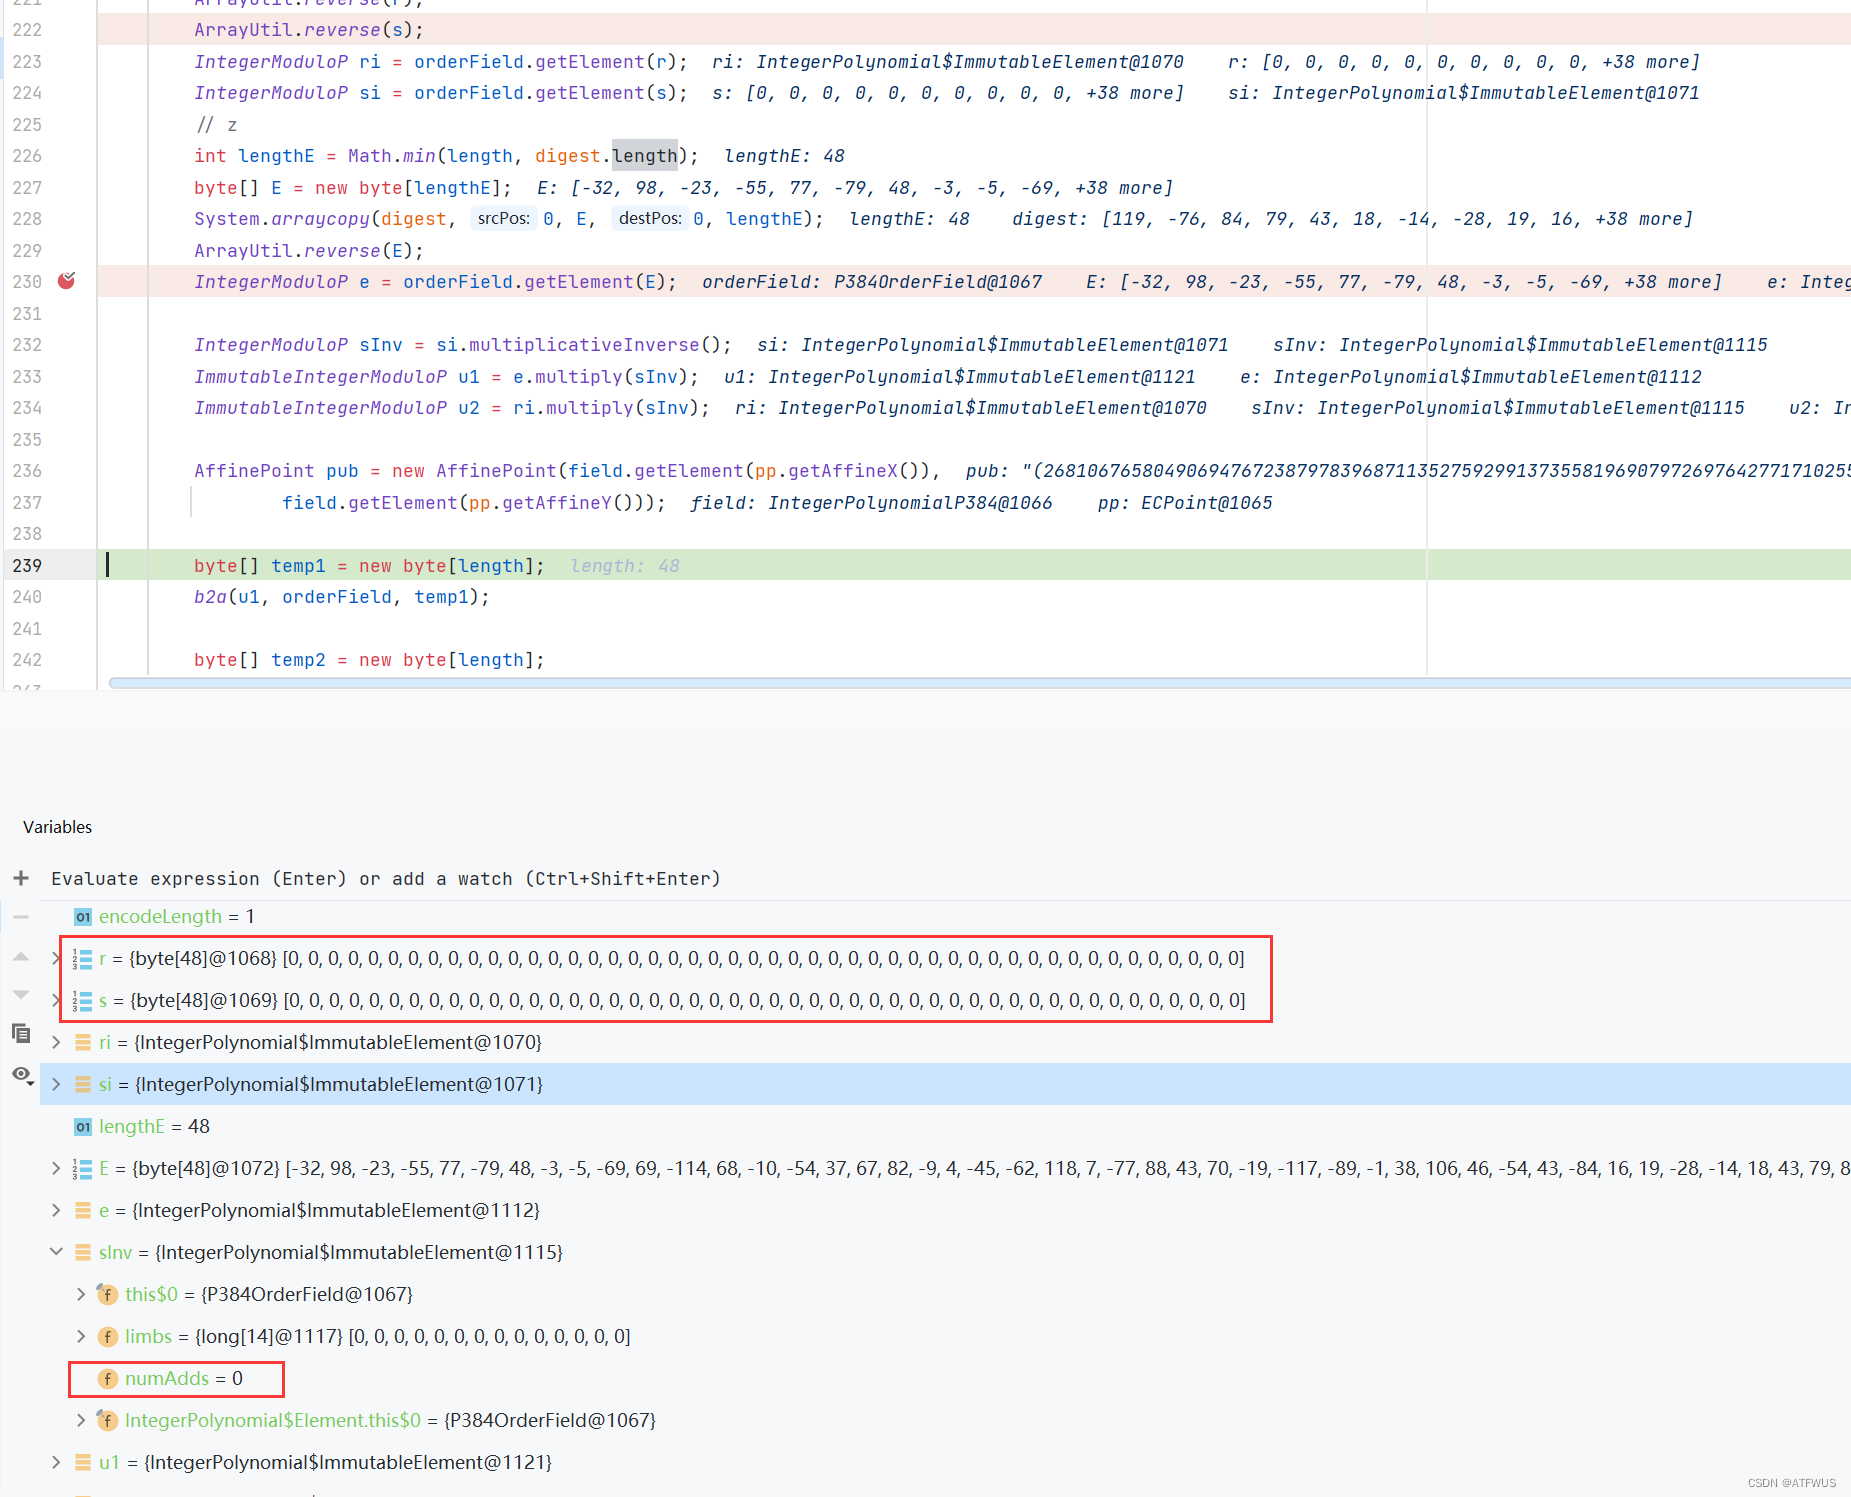The width and height of the screenshot is (1851, 1497).
Task: Collapse the sInv variable node
Action: [x=56, y=1251]
